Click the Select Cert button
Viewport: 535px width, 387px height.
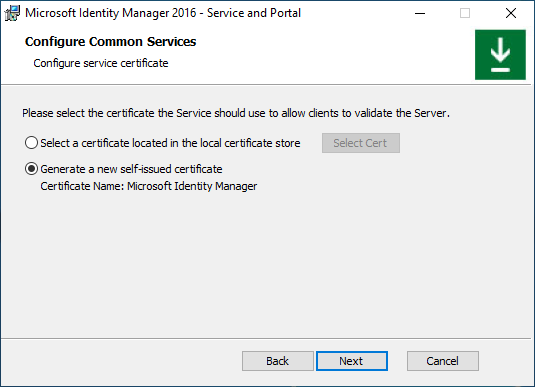tap(361, 143)
